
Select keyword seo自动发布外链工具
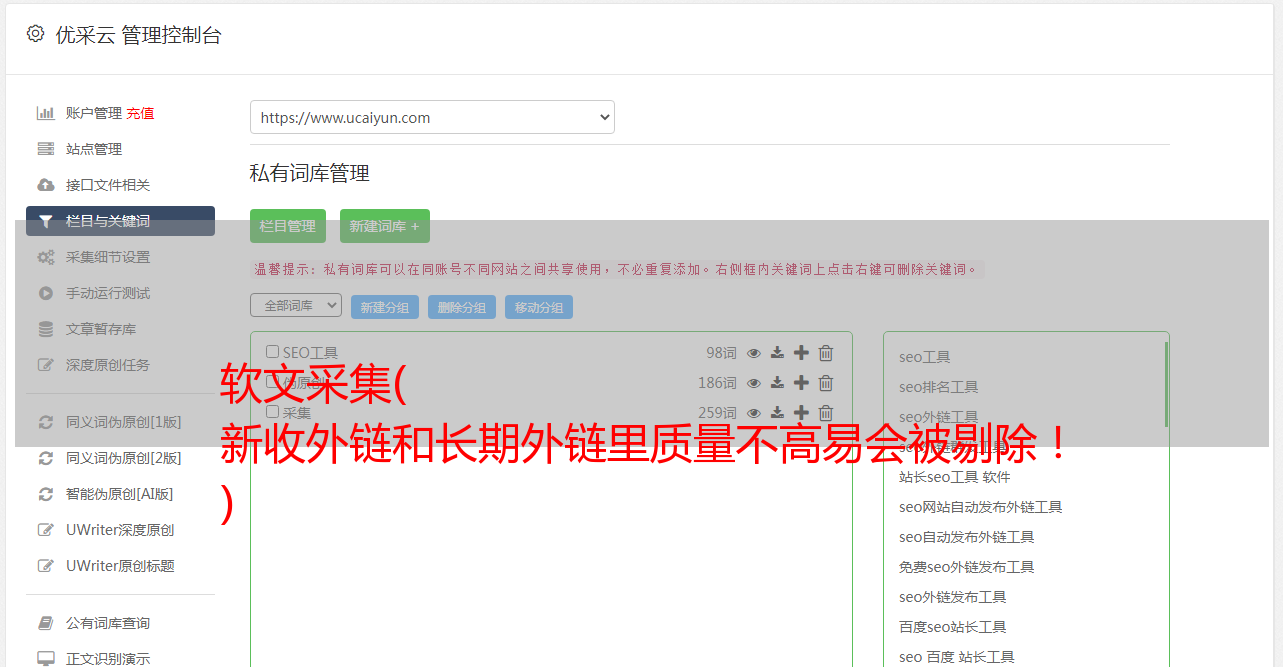[967, 537]
